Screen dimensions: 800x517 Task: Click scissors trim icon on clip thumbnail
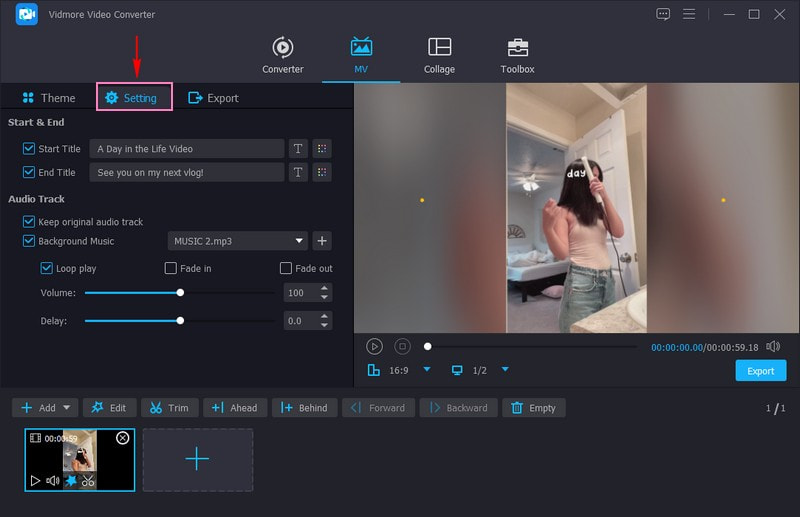88,481
